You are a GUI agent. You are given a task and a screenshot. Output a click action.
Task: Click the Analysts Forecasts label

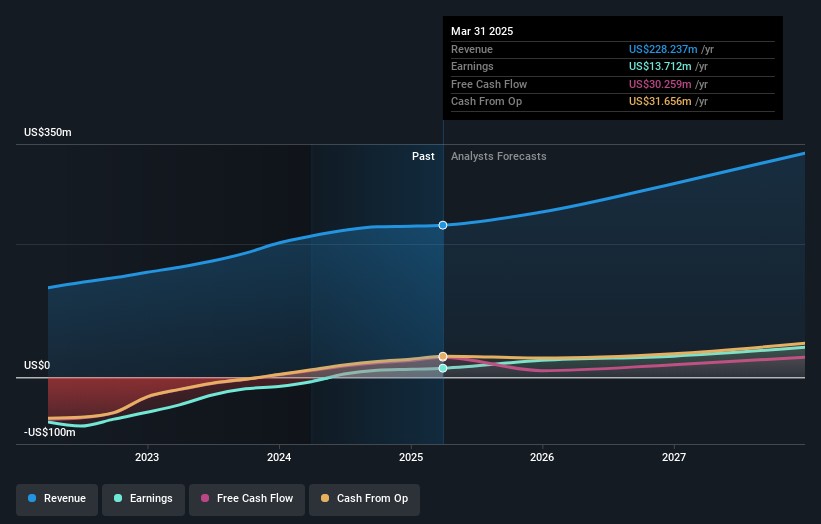tap(498, 156)
